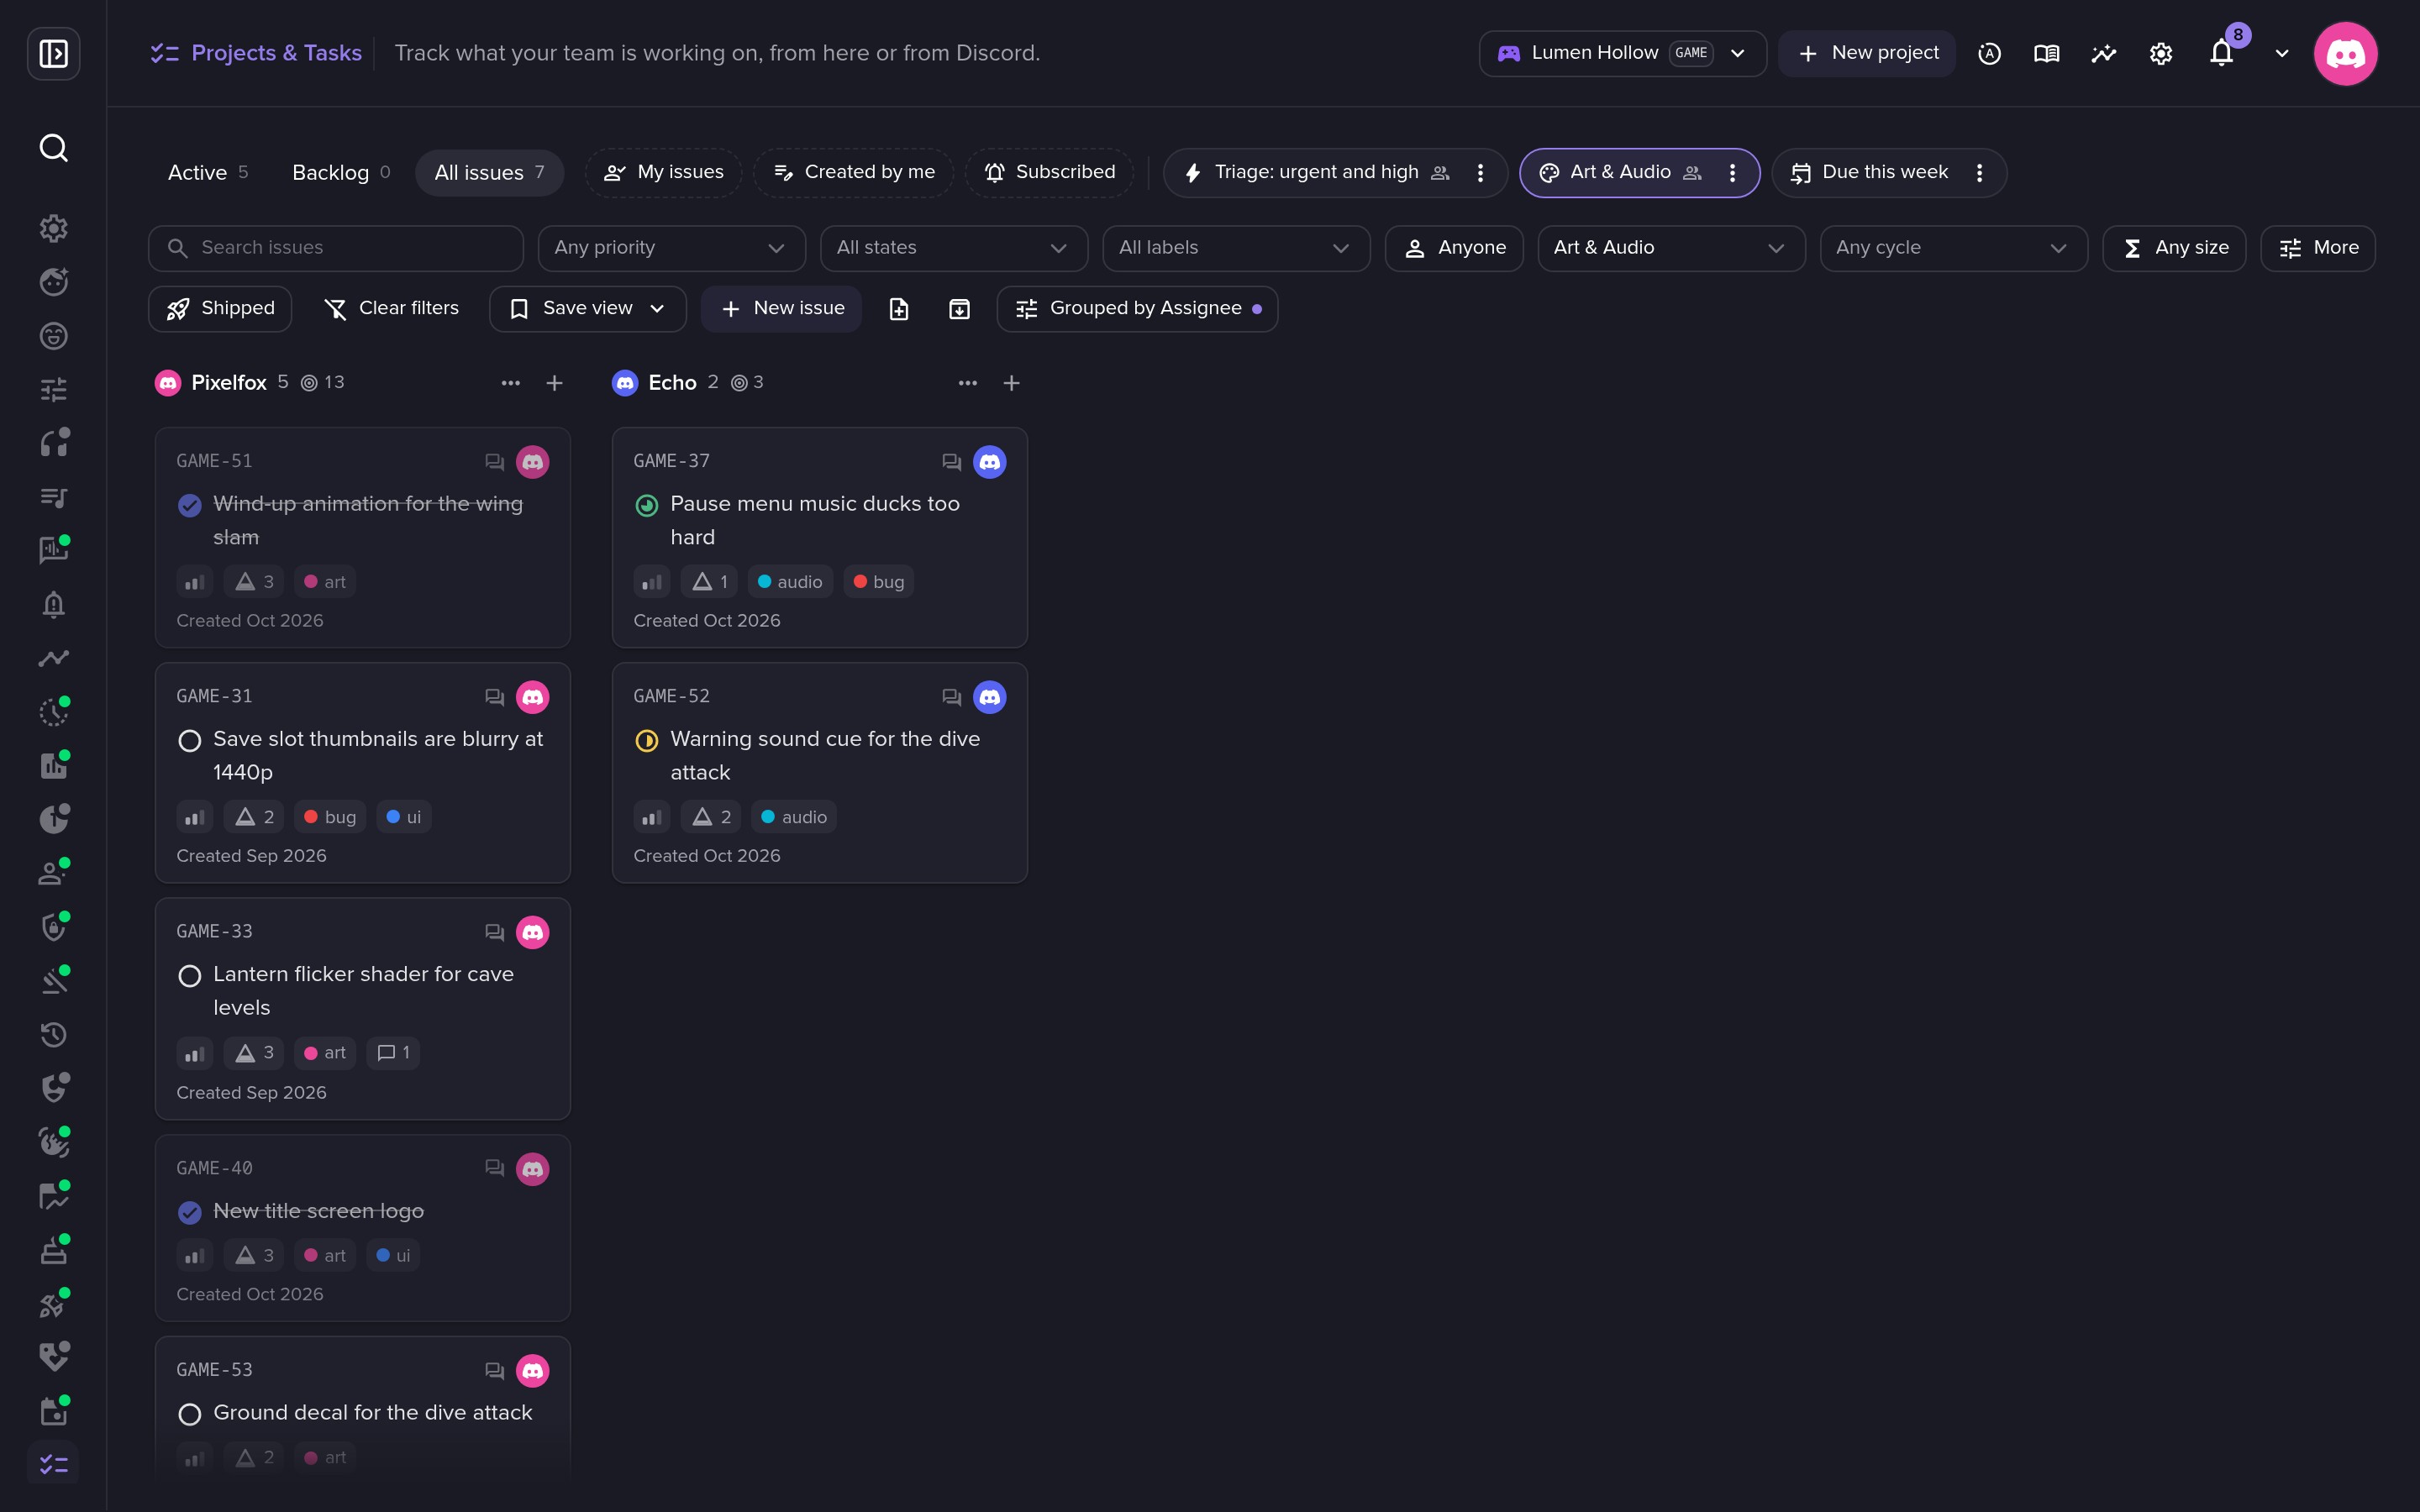Image resolution: width=2420 pixels, height=1512 pixels.
Task: Open settings gear in top bar
Action: [2161, 53]
